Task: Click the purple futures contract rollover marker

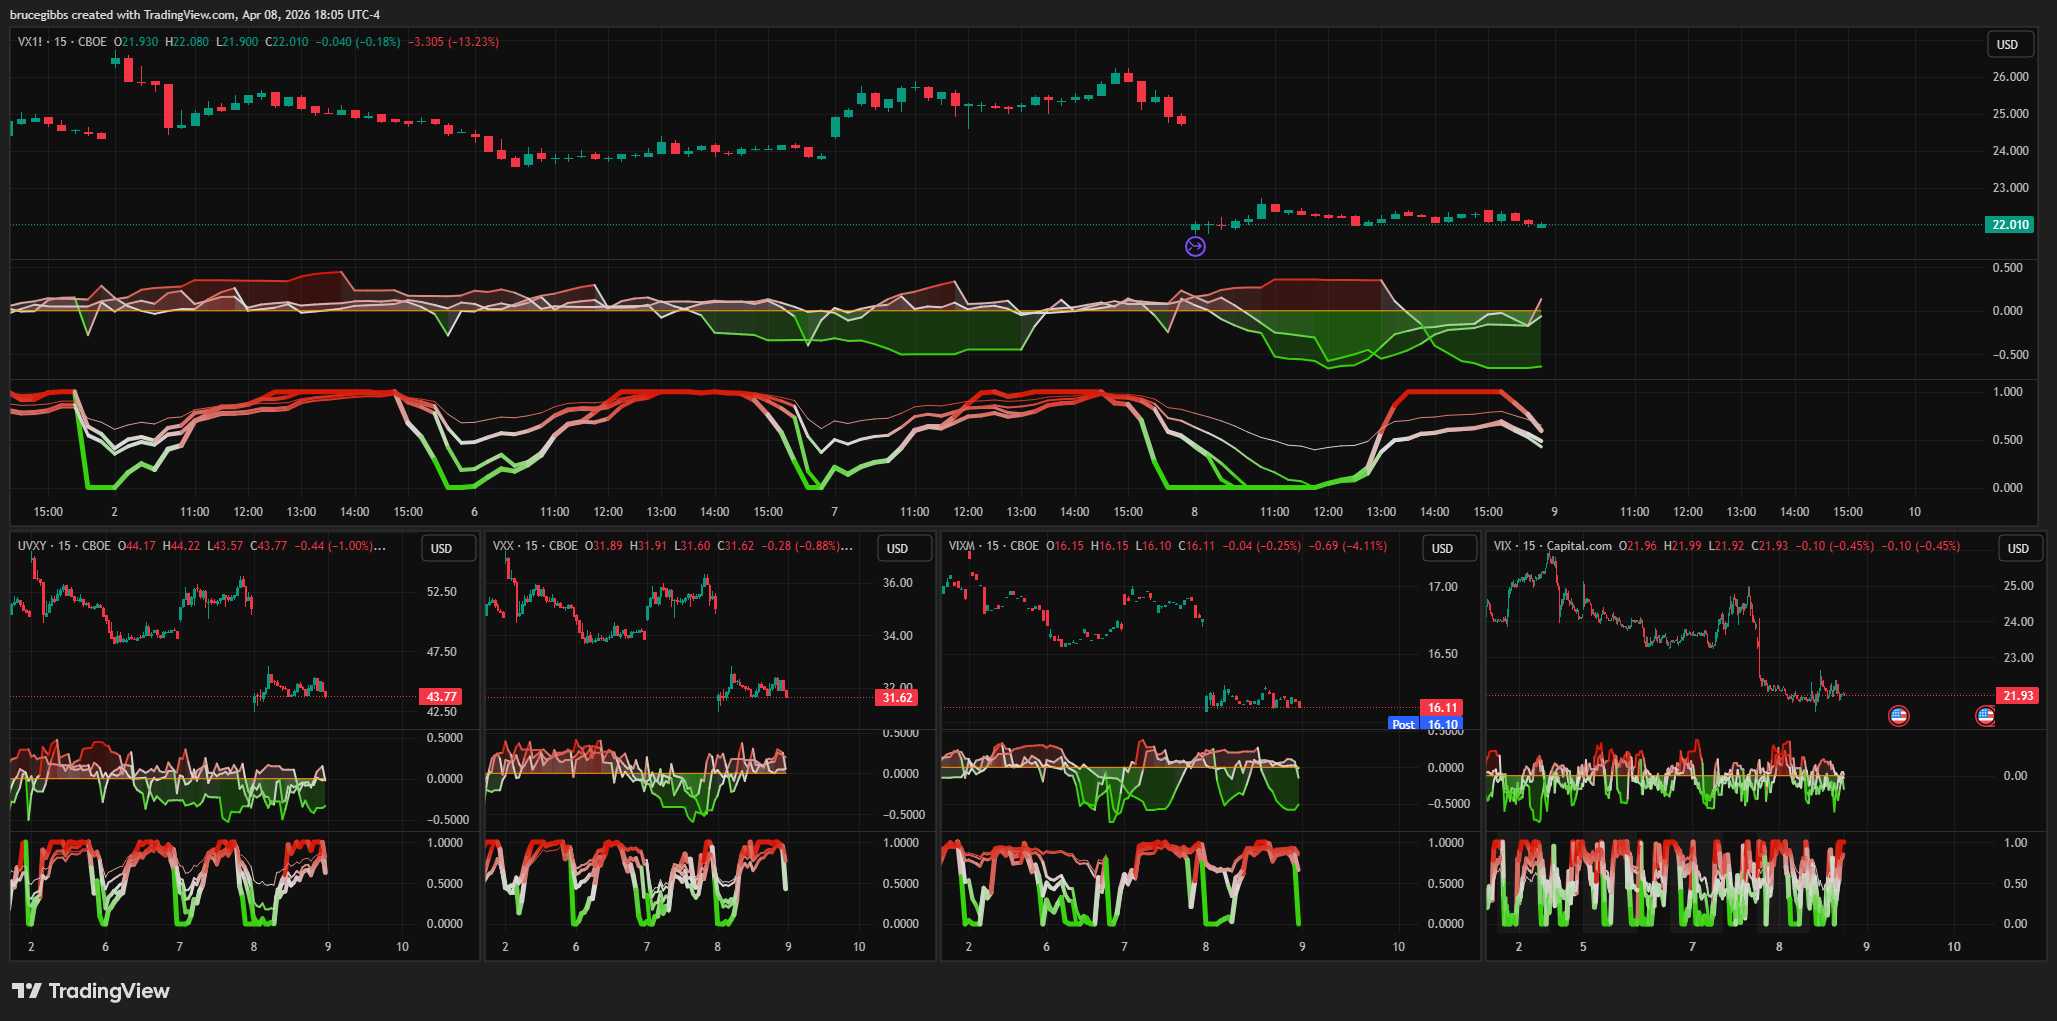Action: (x=1195, y=246)
